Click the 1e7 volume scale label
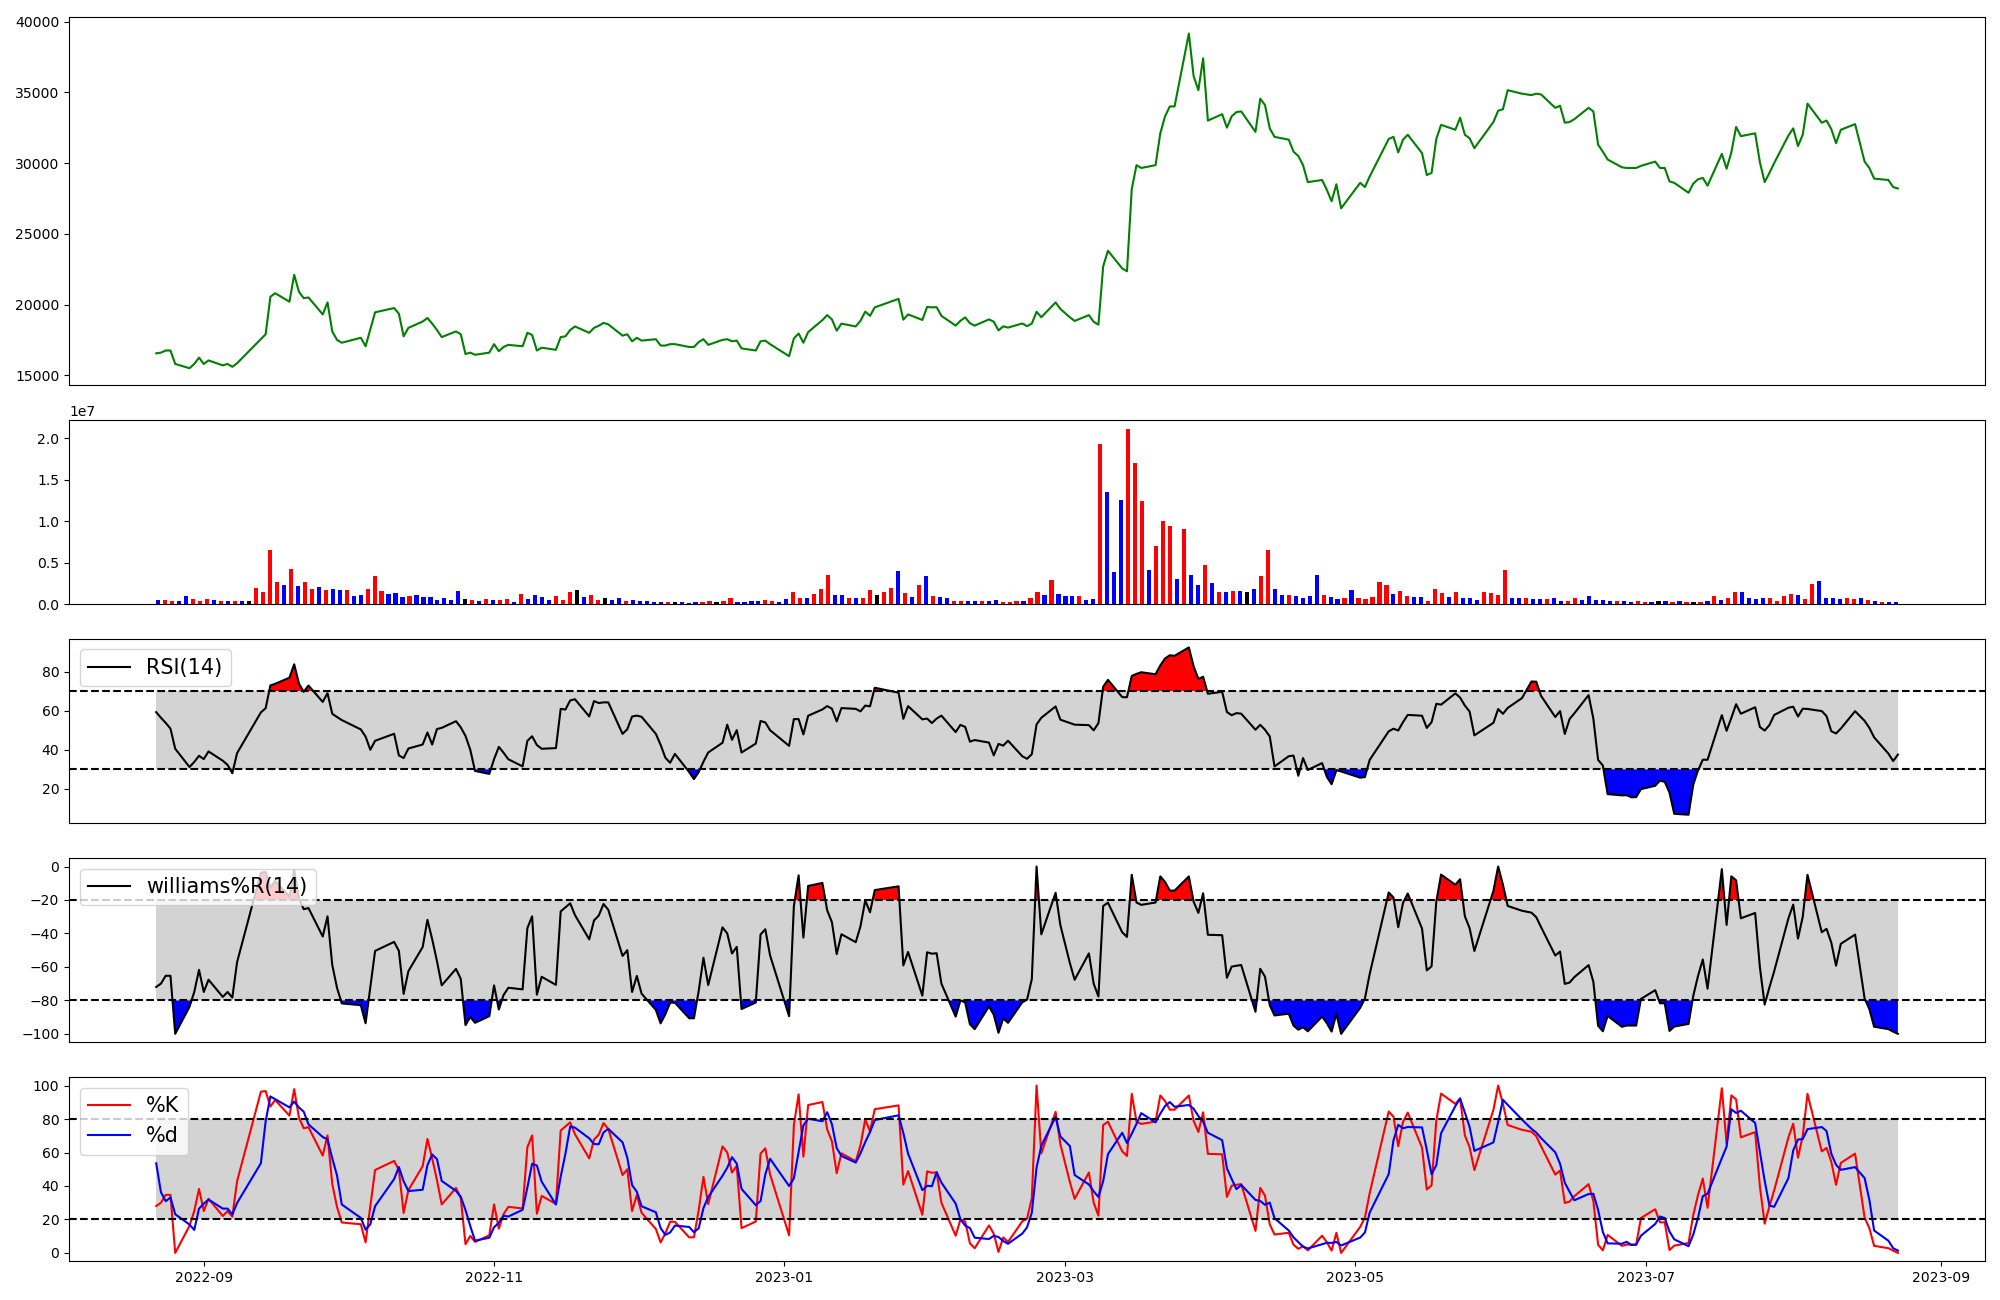This screenshot has height=1300, width=2000. [x=82, y=412]
